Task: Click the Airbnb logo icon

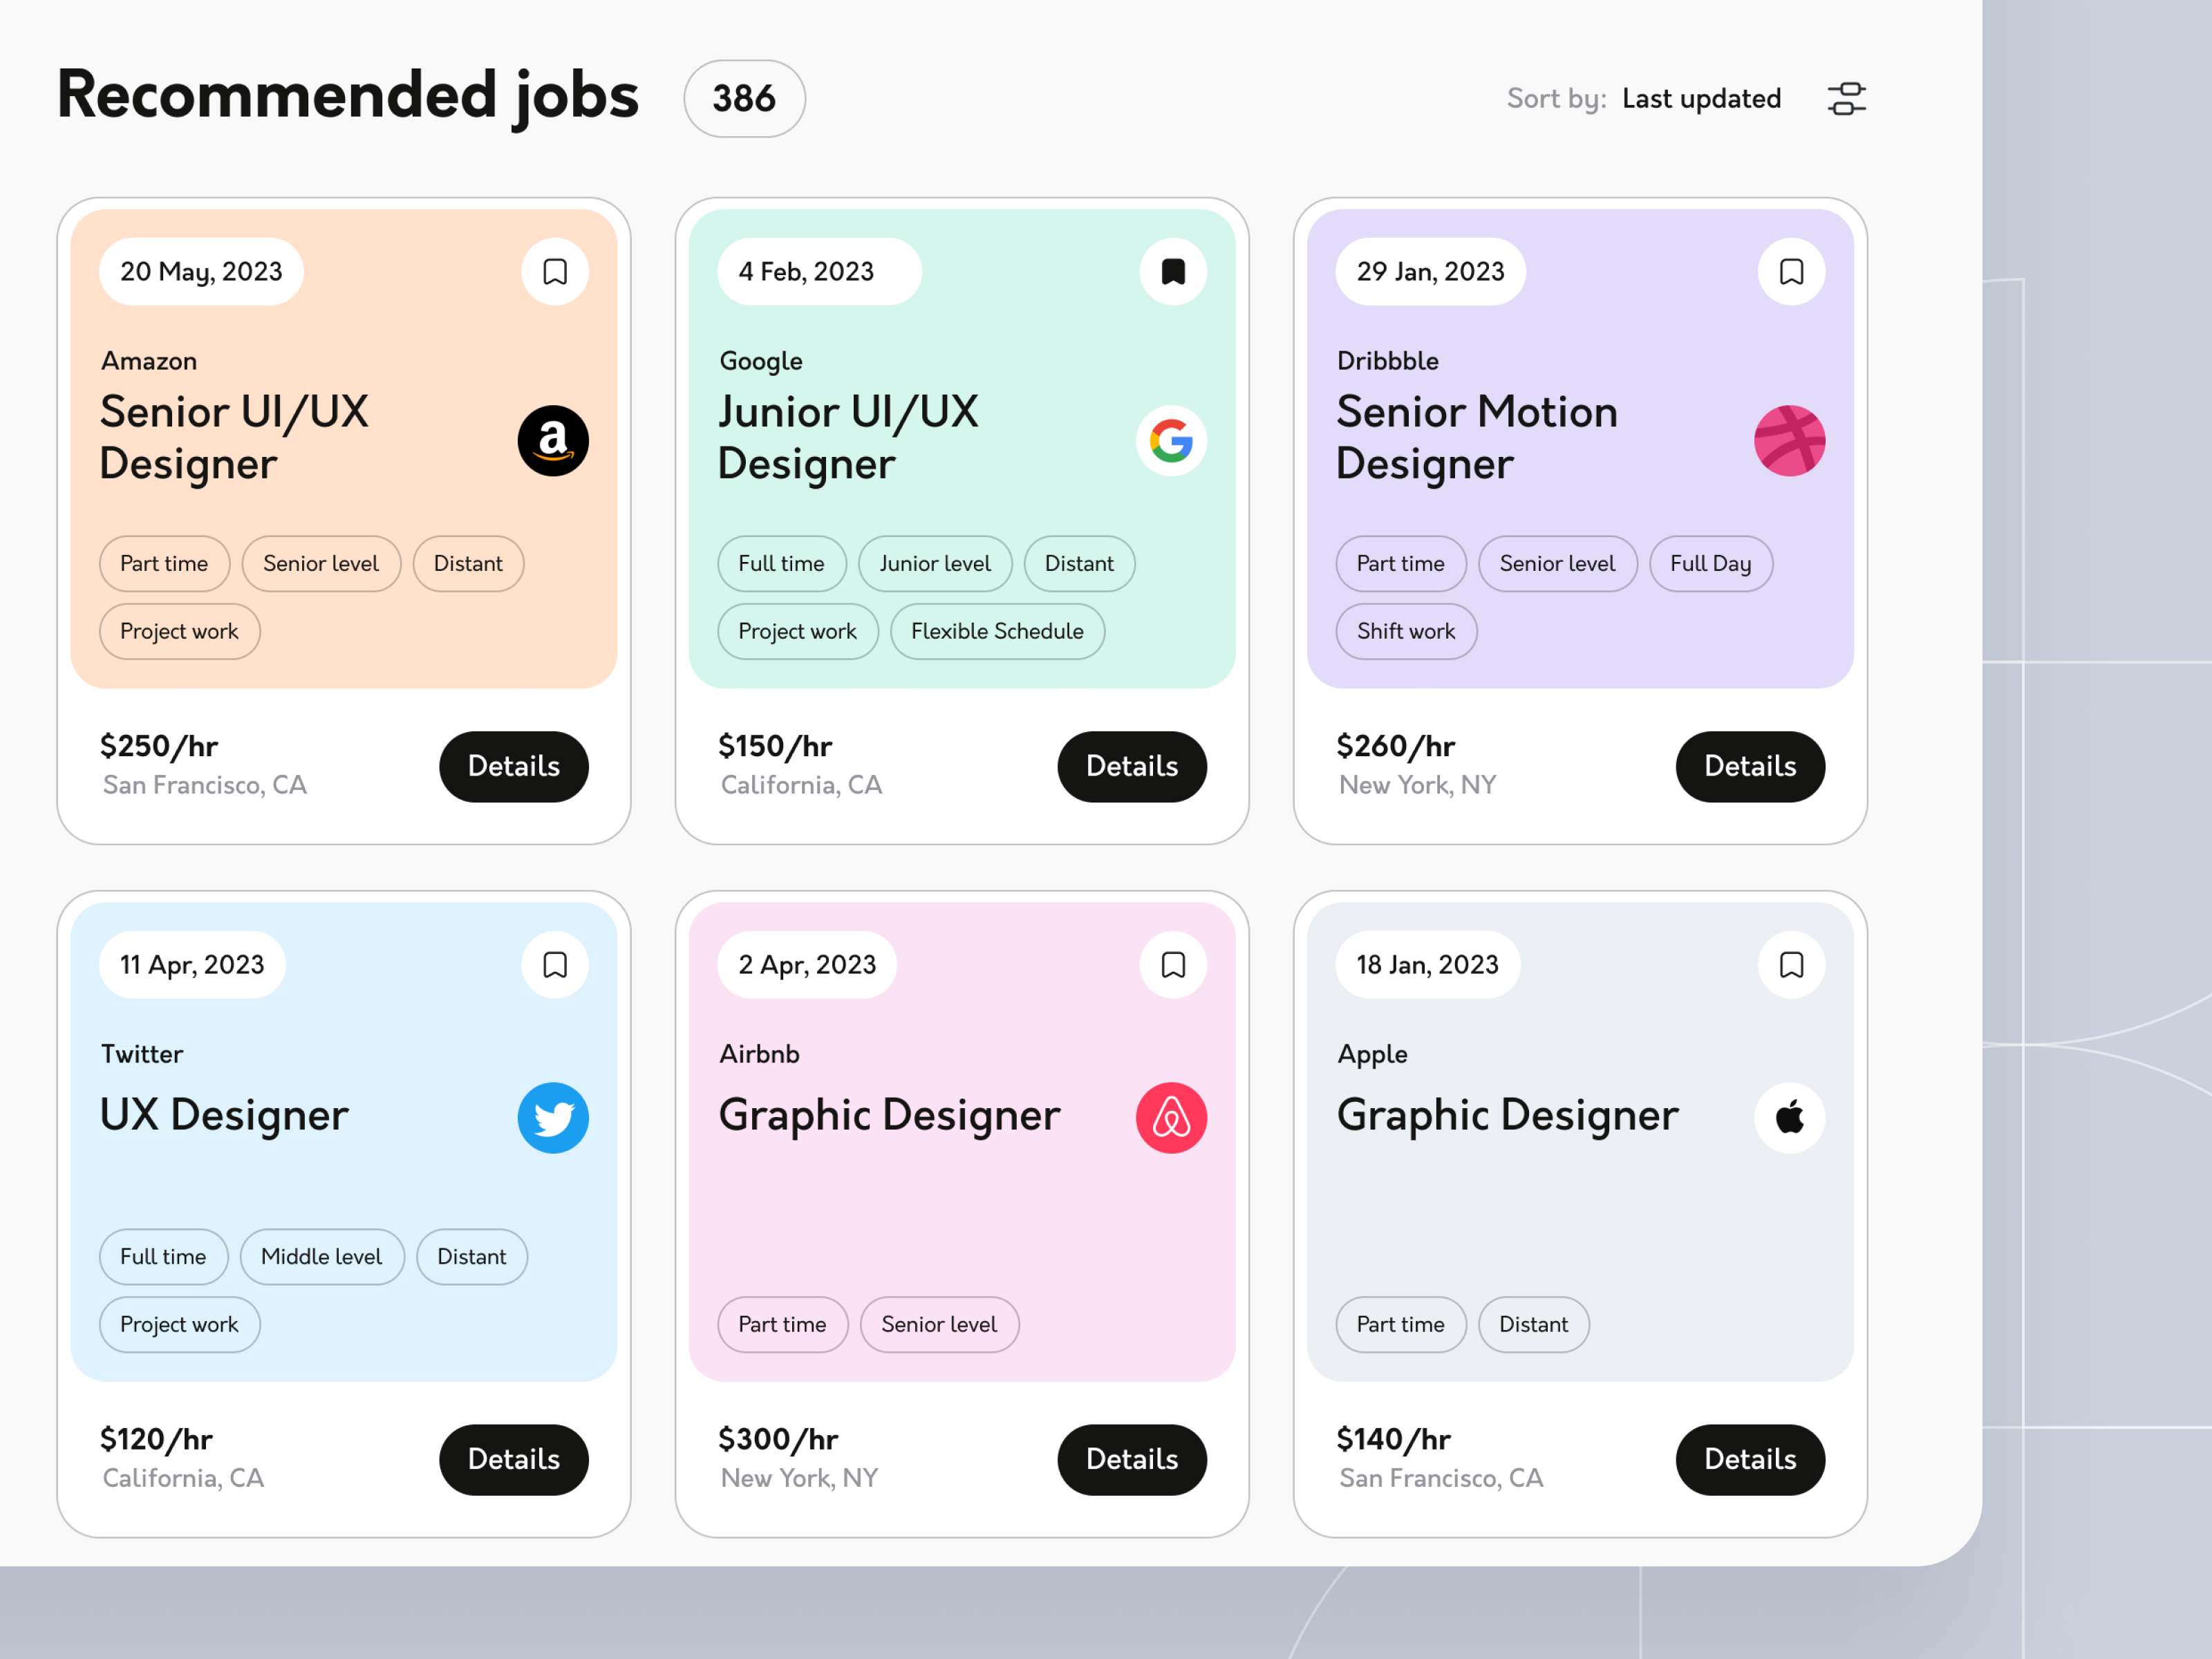Action: click(1171, 1117)
